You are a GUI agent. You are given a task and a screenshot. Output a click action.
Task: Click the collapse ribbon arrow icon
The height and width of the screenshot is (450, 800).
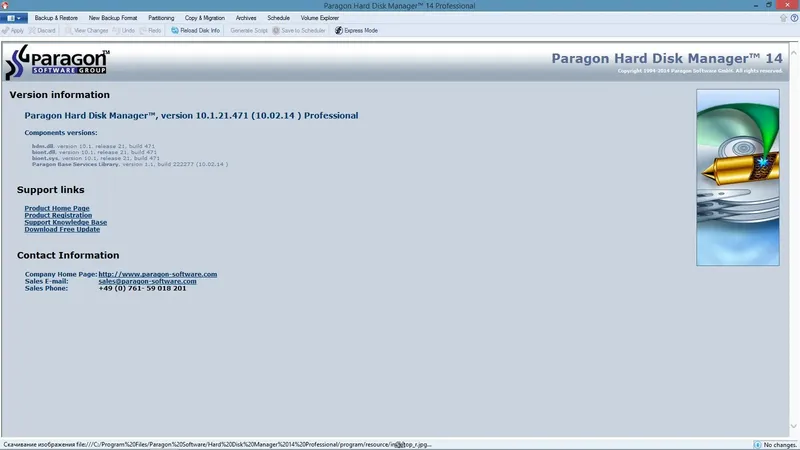click(x=783, y=18)
